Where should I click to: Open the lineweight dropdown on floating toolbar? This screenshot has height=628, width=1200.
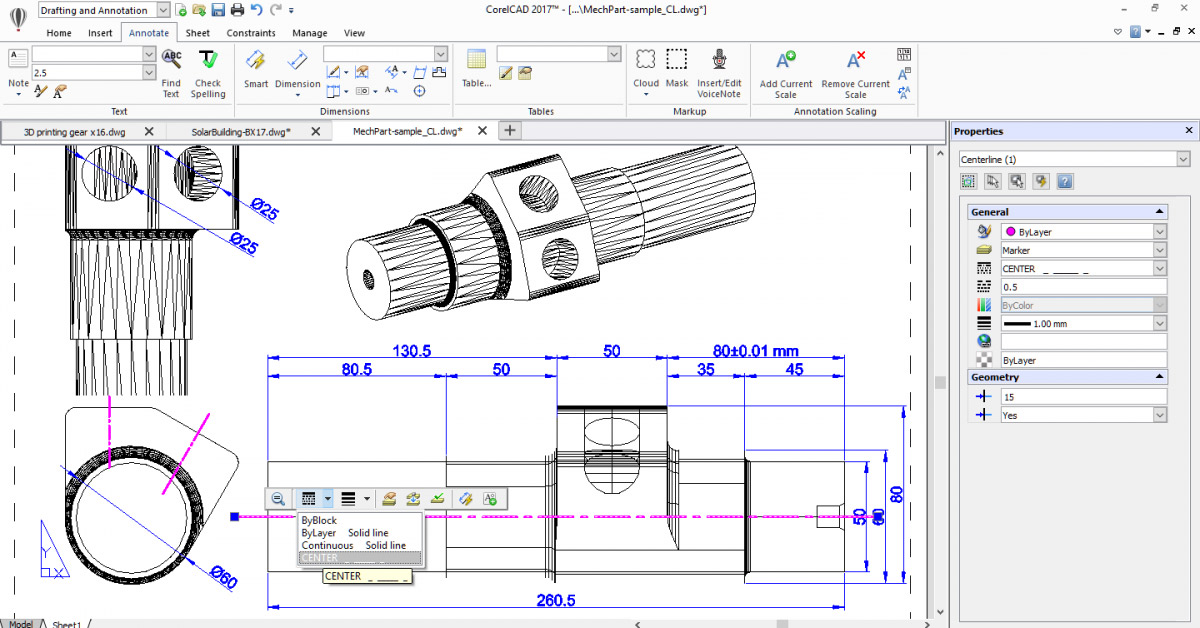(x=367, y=498)
